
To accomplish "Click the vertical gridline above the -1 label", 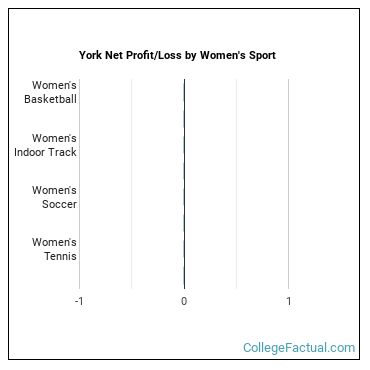I will [79, 184].
